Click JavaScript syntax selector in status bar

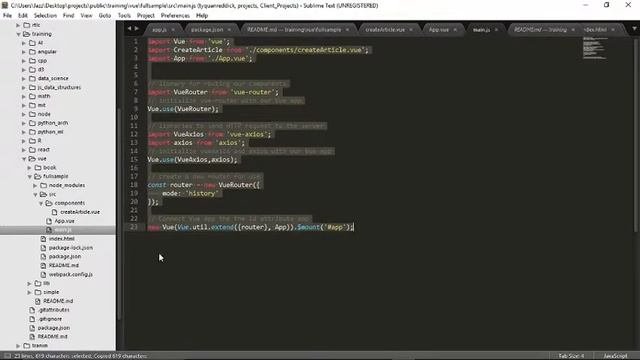tap(615, 356)
